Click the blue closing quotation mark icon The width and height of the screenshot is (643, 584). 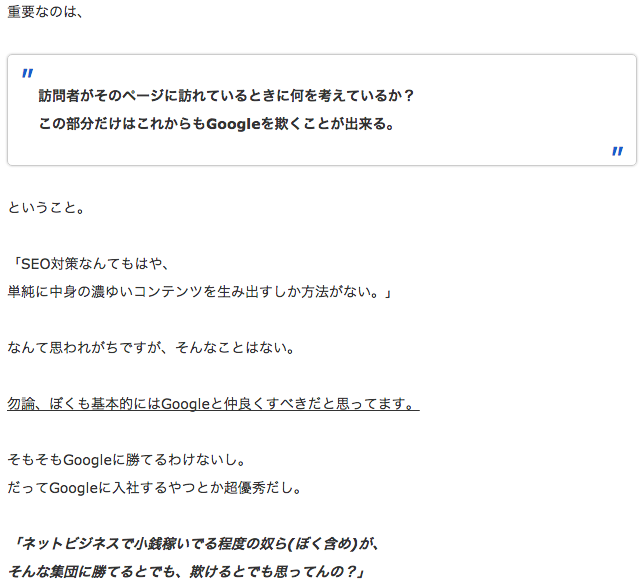point(617,151)
